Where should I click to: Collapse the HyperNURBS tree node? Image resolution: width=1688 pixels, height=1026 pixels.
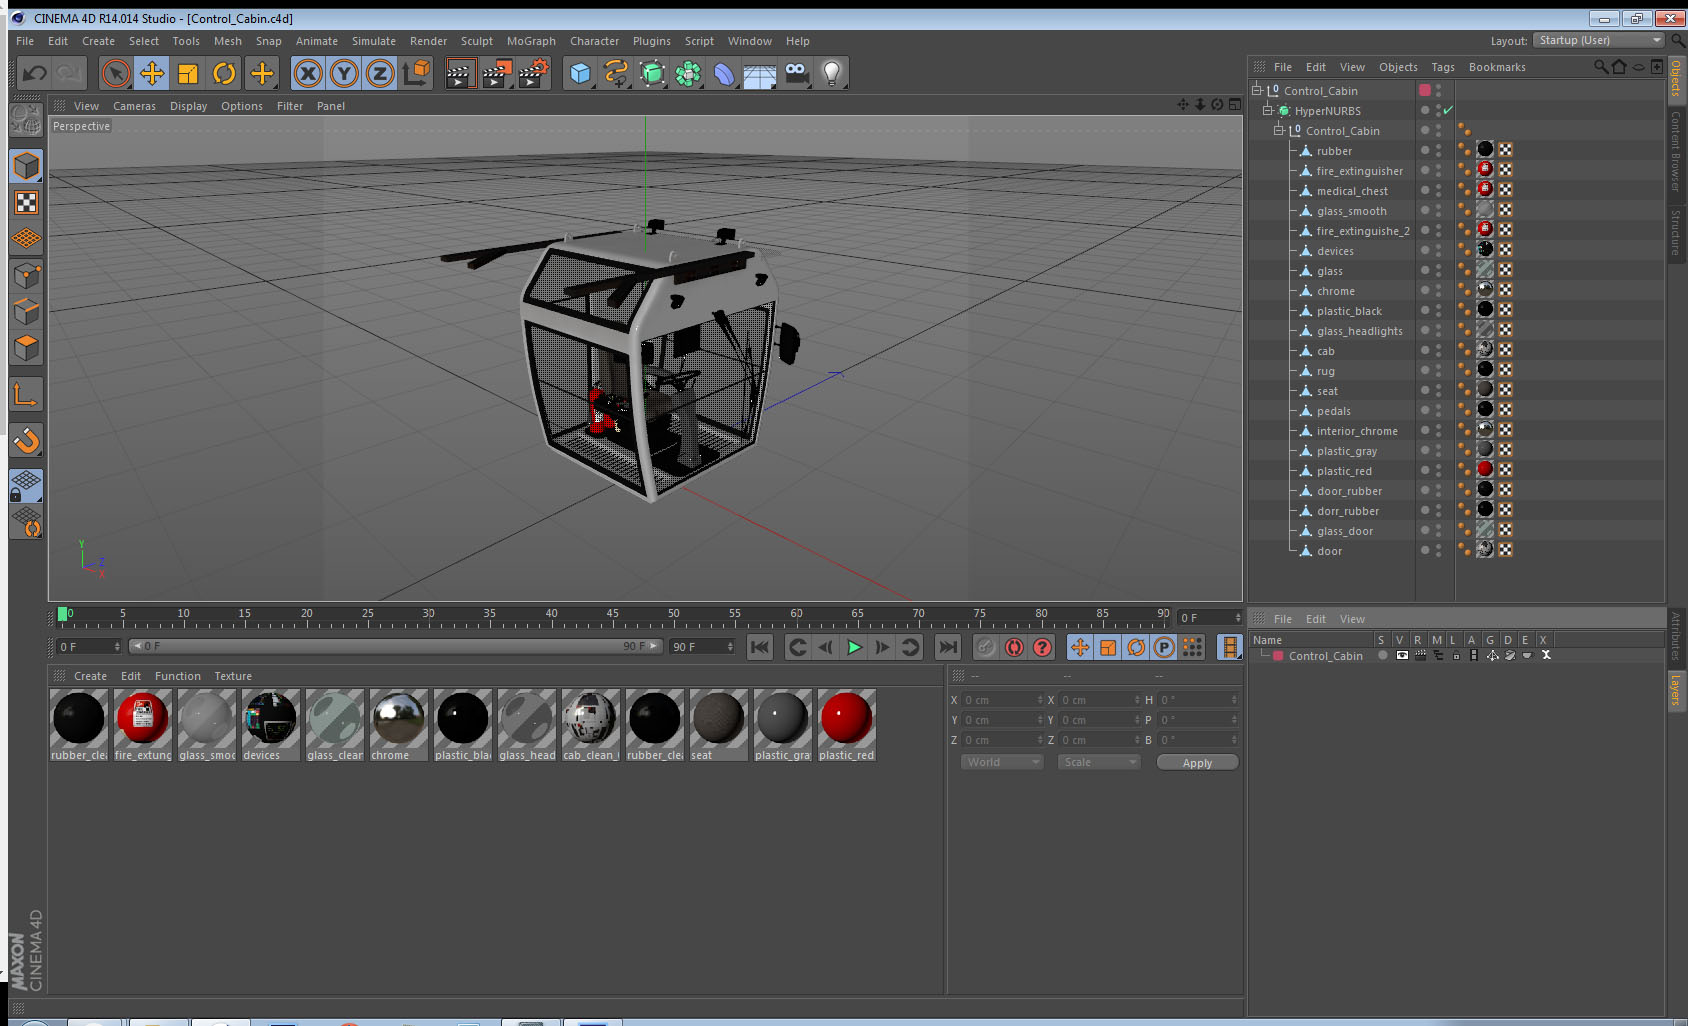(x=1268, y=110)
